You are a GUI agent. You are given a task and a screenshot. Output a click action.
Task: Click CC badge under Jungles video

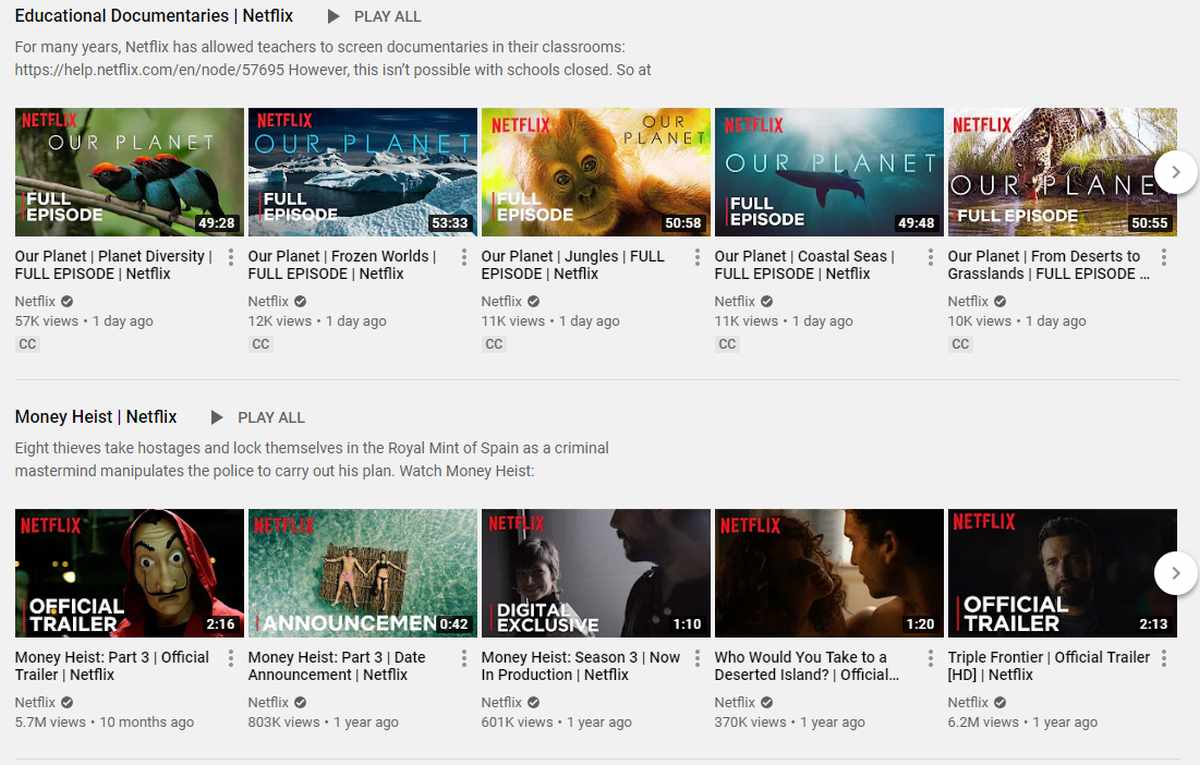click(x=494, y=344)
